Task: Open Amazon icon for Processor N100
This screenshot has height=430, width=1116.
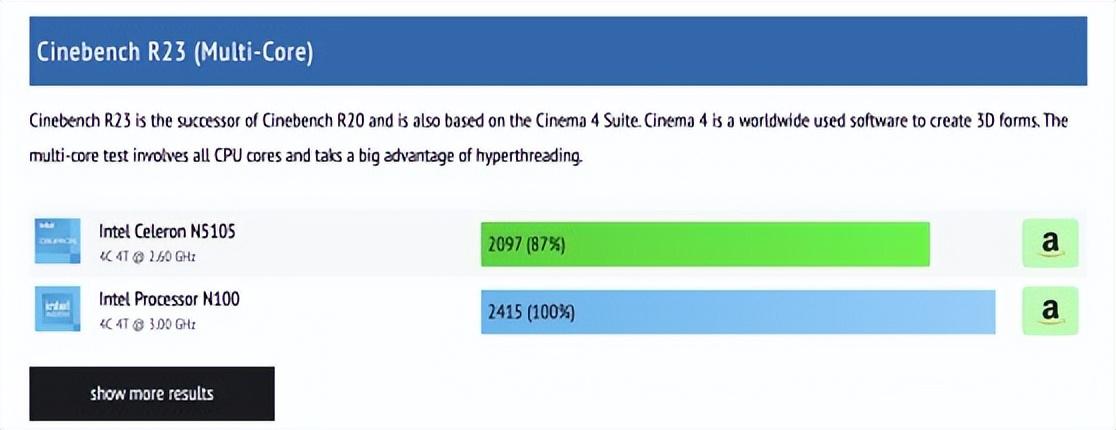Action: tap(1051, 311)
